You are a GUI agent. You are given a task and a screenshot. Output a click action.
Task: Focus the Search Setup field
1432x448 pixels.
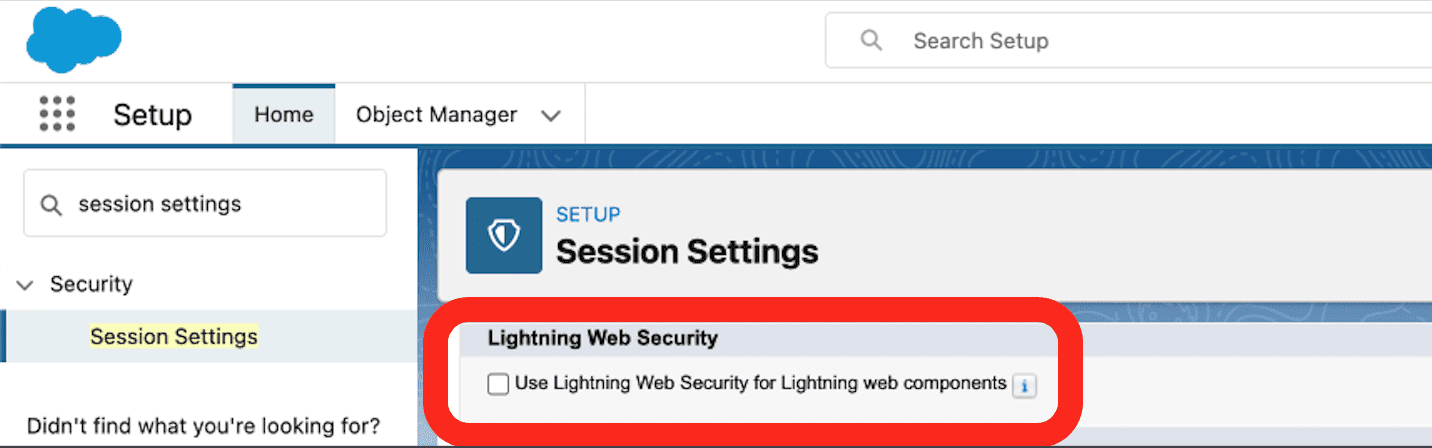[x=1100, y=41]
